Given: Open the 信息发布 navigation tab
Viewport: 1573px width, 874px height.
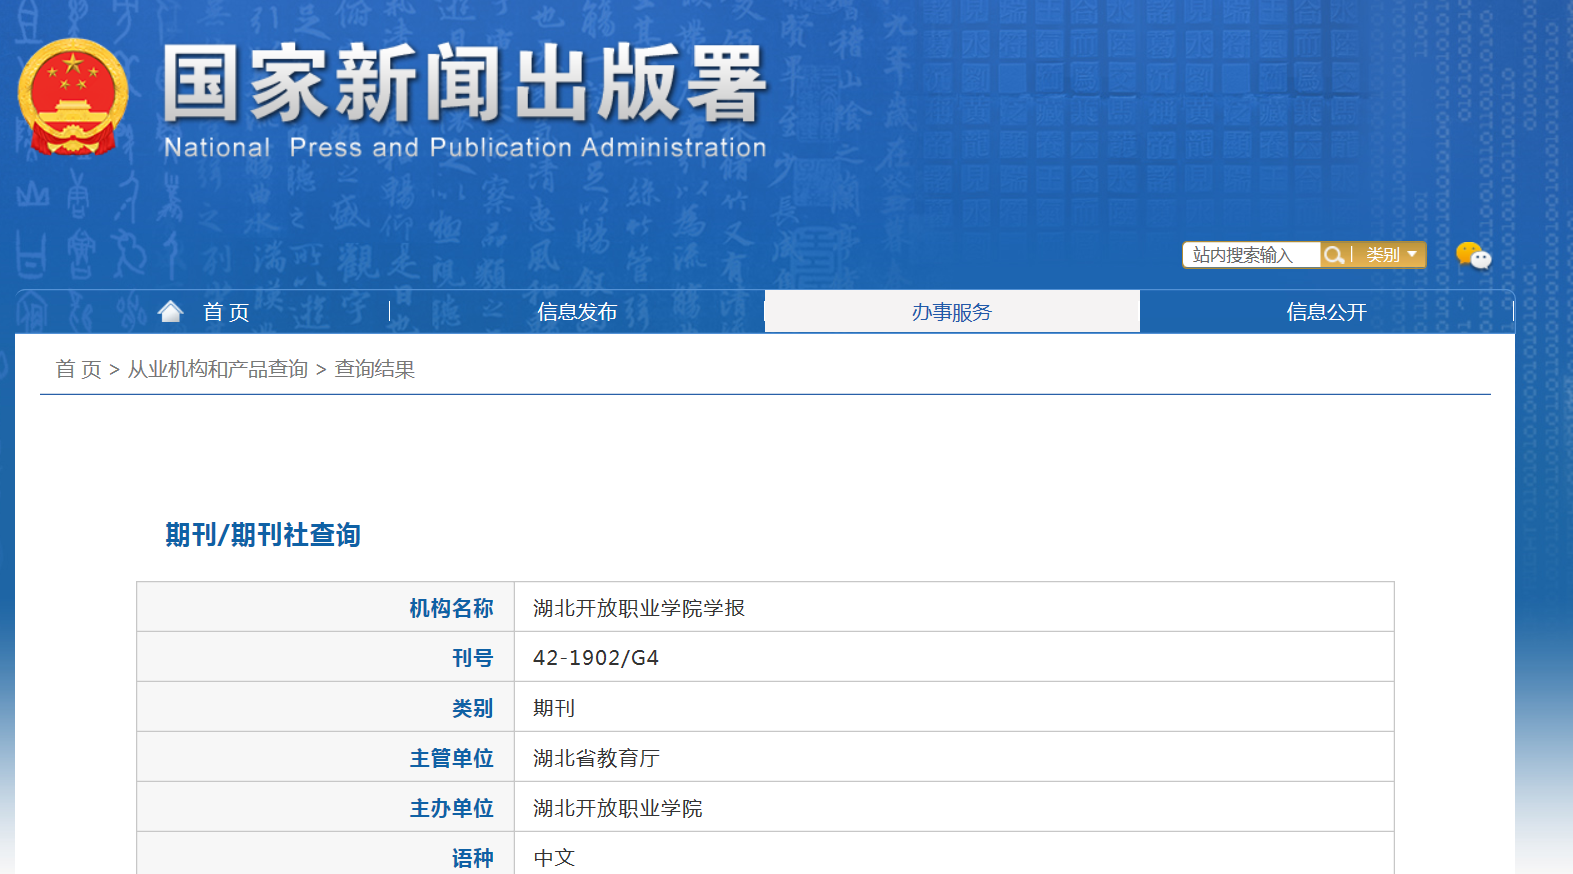Looking at the screenshot, I should (x=577, y=312).
